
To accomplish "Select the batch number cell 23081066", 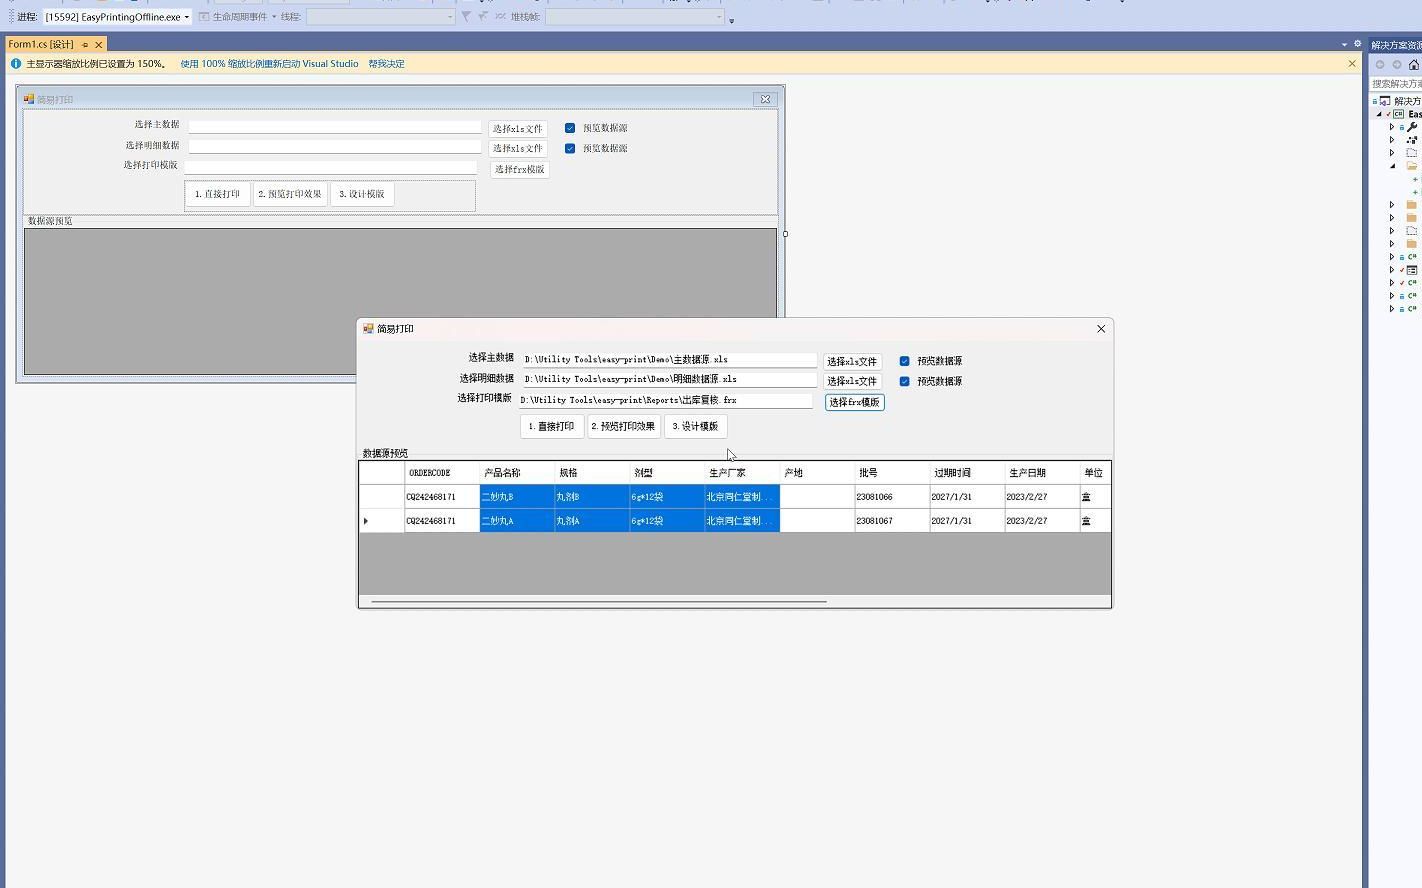I will pos(892,497).
